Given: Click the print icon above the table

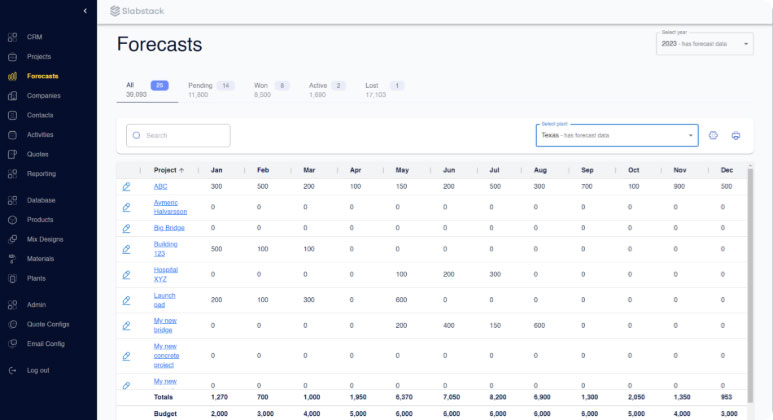Looking at the screenshot, I should pyautogui.click(x=736, y=135).
